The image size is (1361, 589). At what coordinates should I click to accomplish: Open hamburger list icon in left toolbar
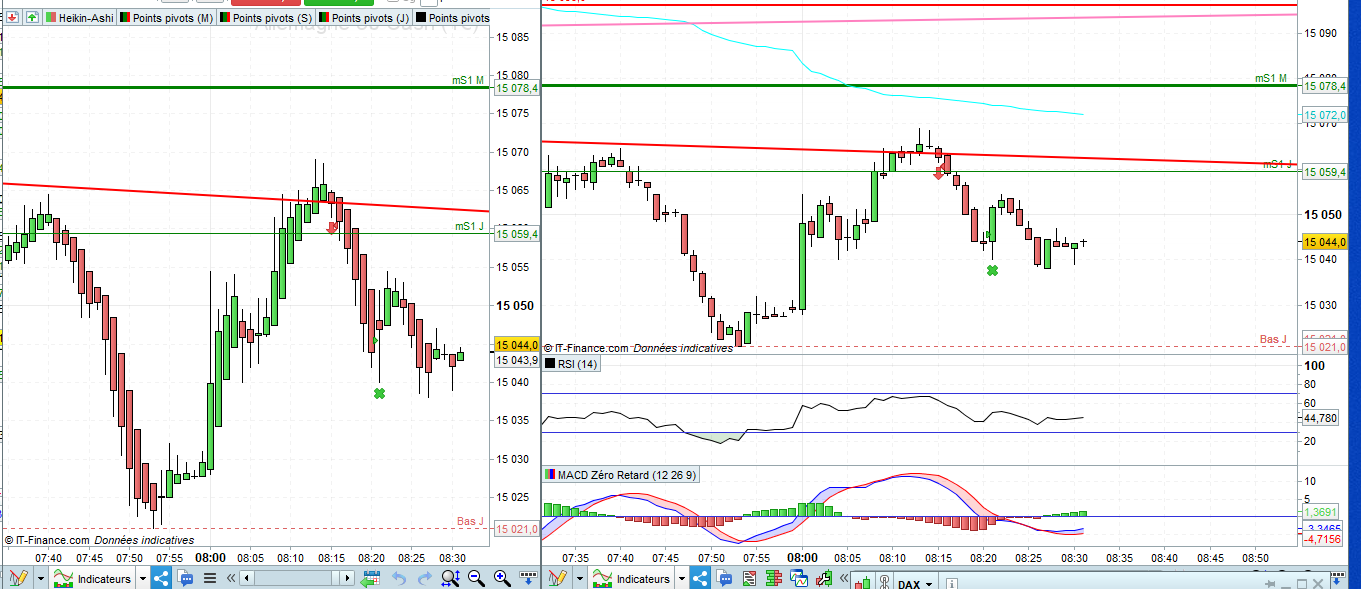(210, 578)
